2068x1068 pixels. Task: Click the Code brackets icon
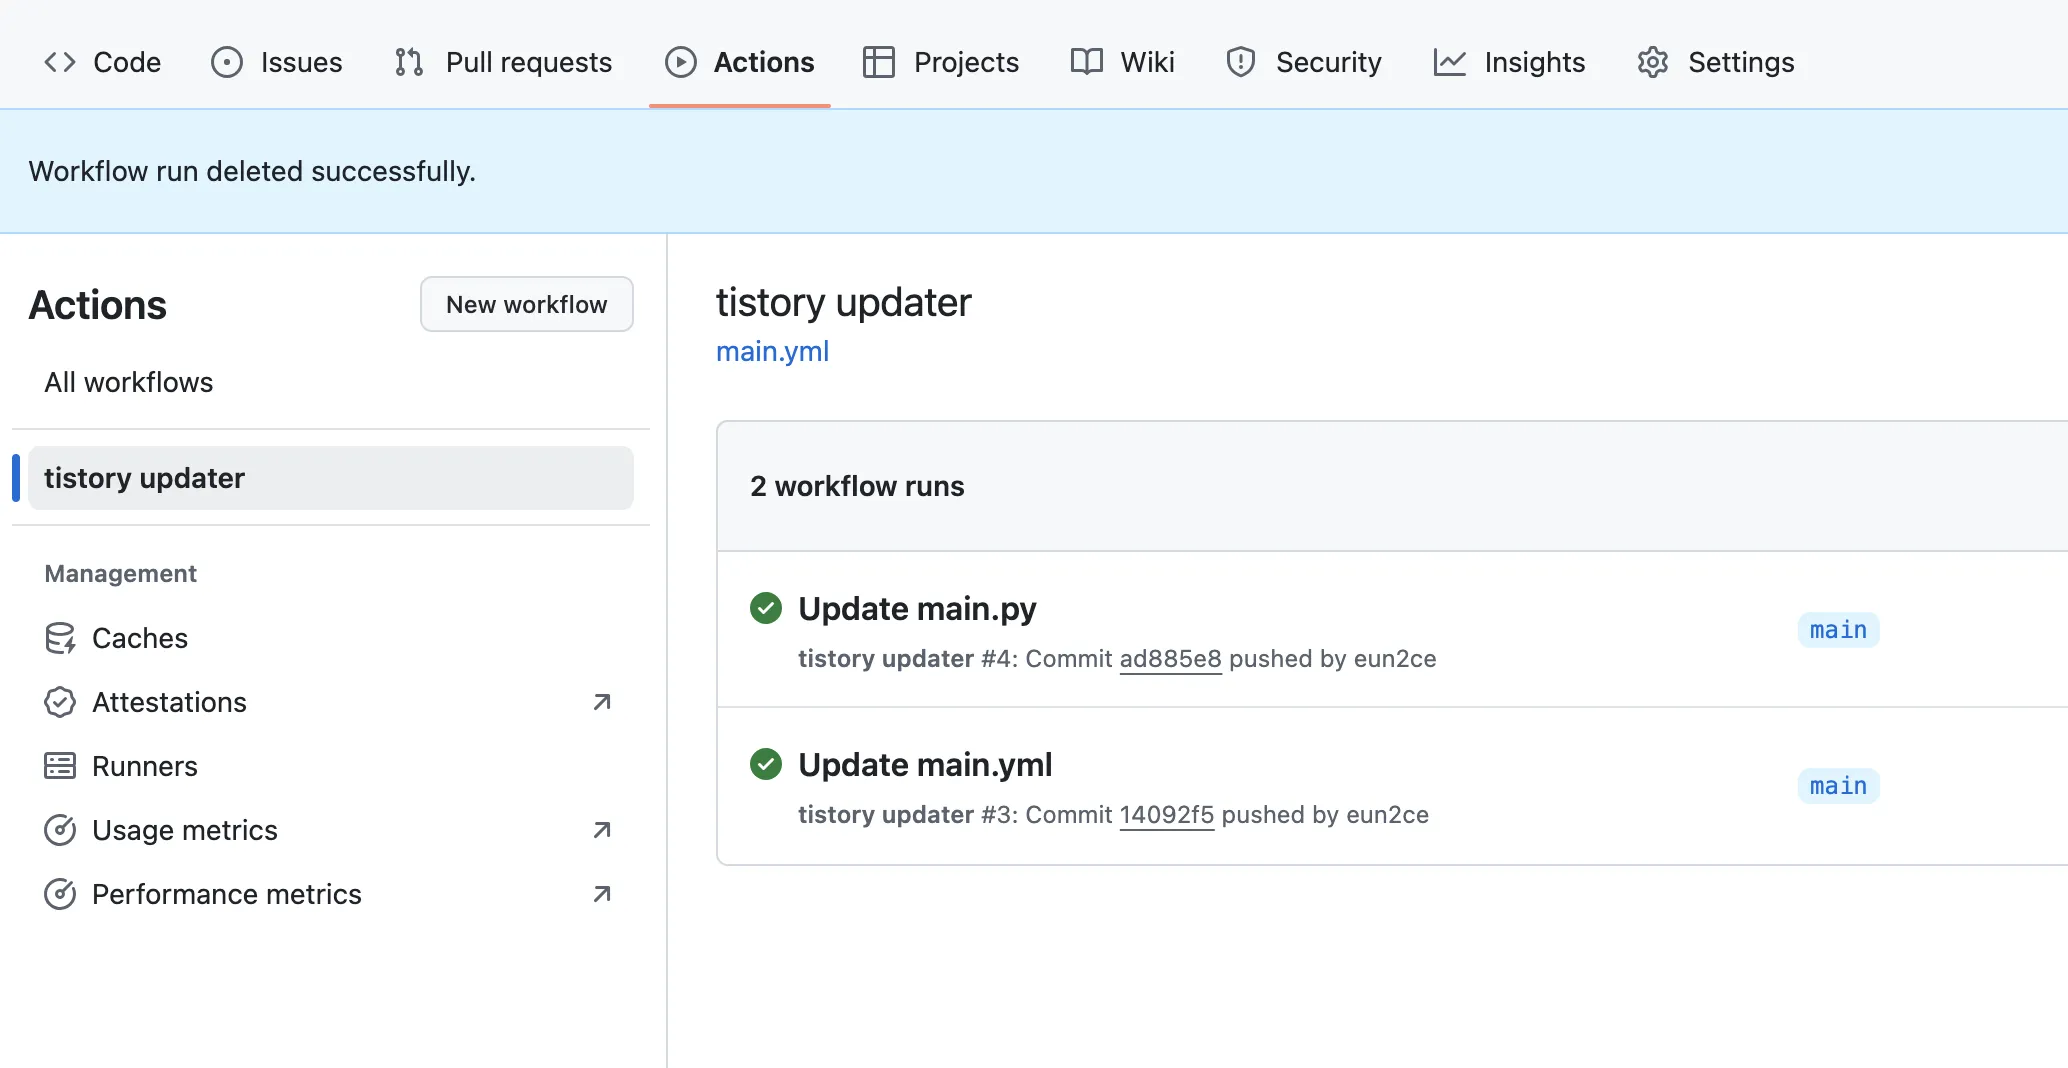[60, 62]
